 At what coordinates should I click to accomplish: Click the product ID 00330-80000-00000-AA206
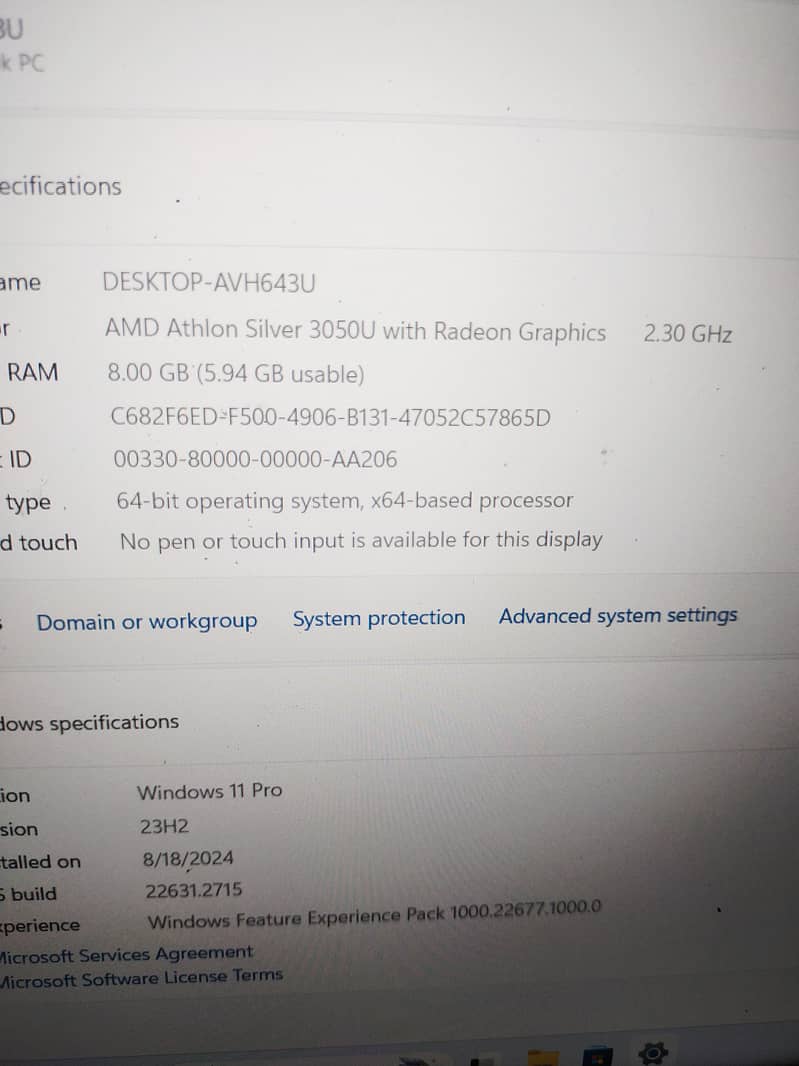(x=255, y=459)
